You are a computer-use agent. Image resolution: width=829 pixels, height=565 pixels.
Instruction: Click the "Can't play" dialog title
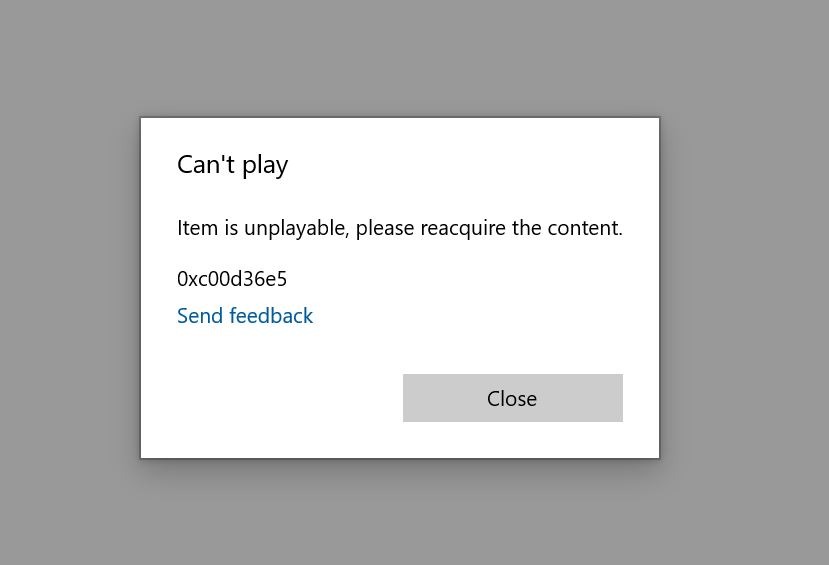(232, 164)
